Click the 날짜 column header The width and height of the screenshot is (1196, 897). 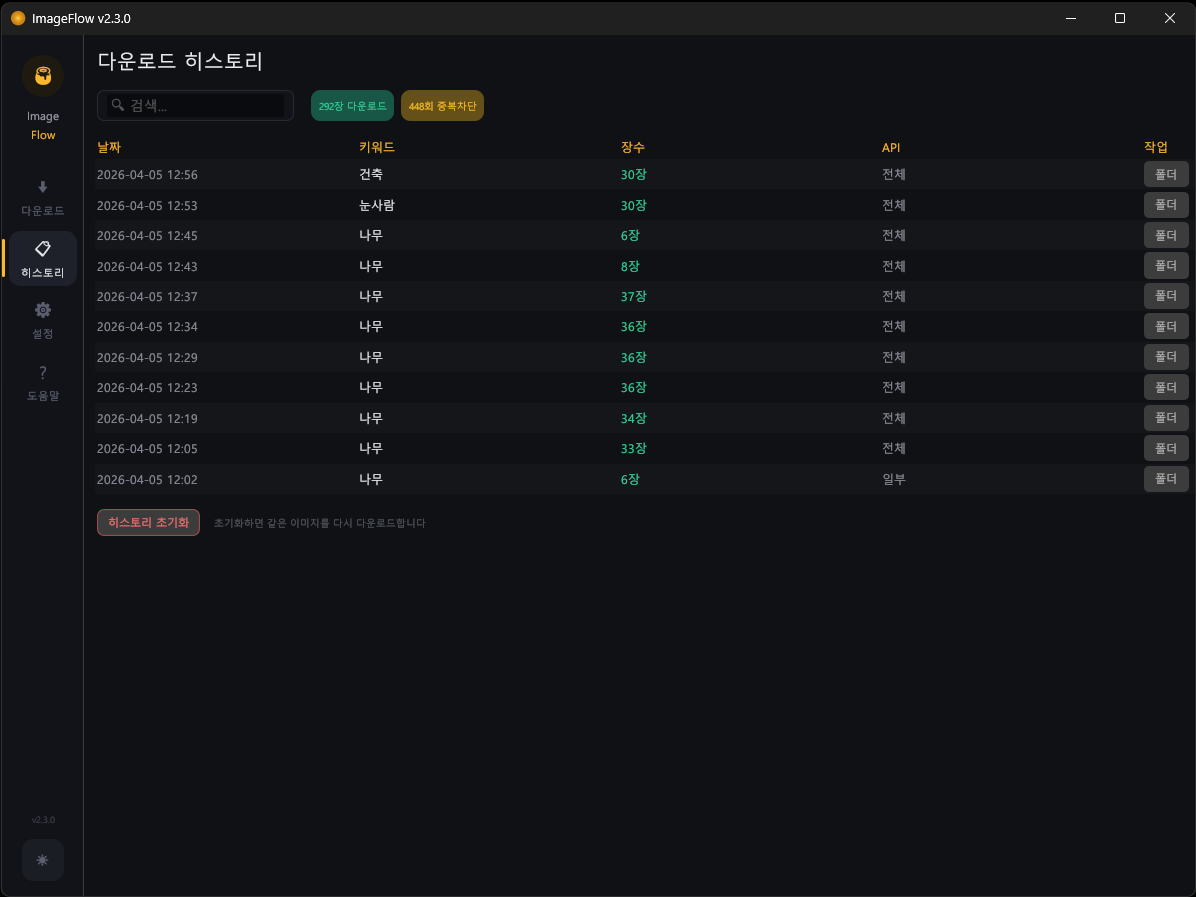(109, 147)
